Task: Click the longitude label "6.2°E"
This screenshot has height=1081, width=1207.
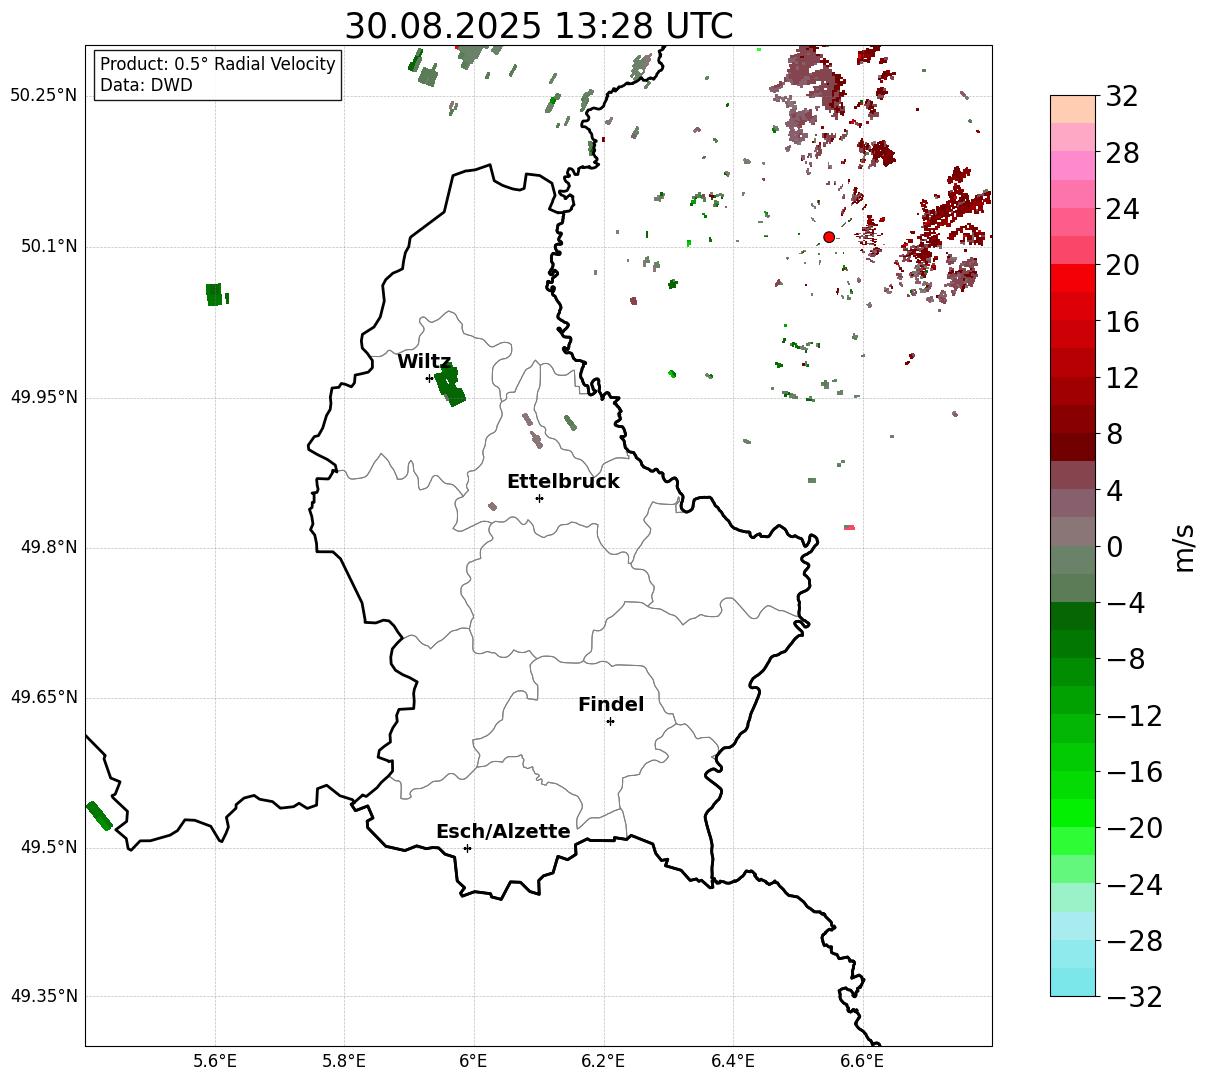Action: click(604, 1061)
